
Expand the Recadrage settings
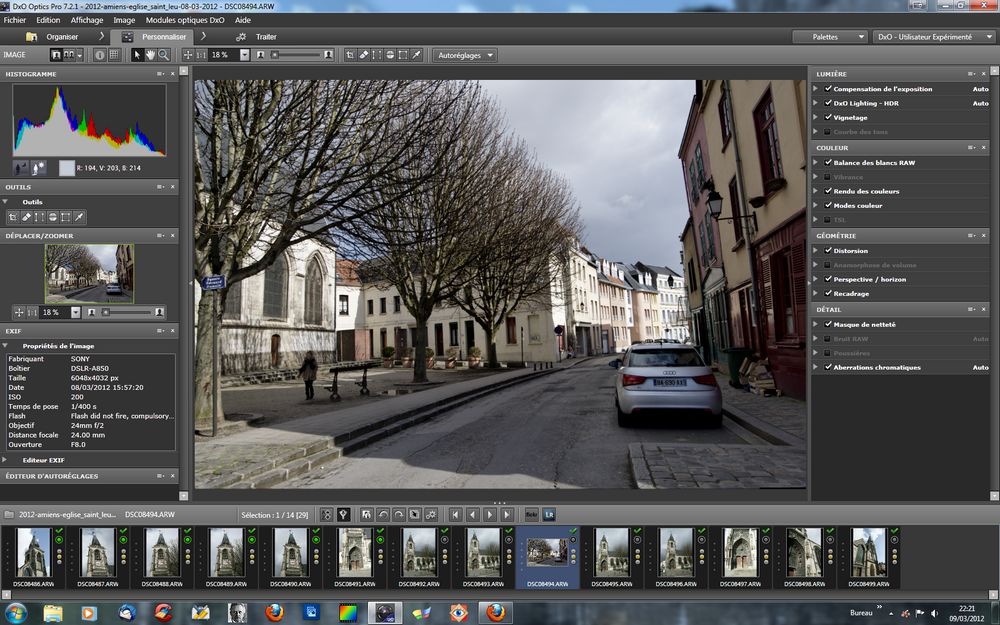tap(816, 293)
